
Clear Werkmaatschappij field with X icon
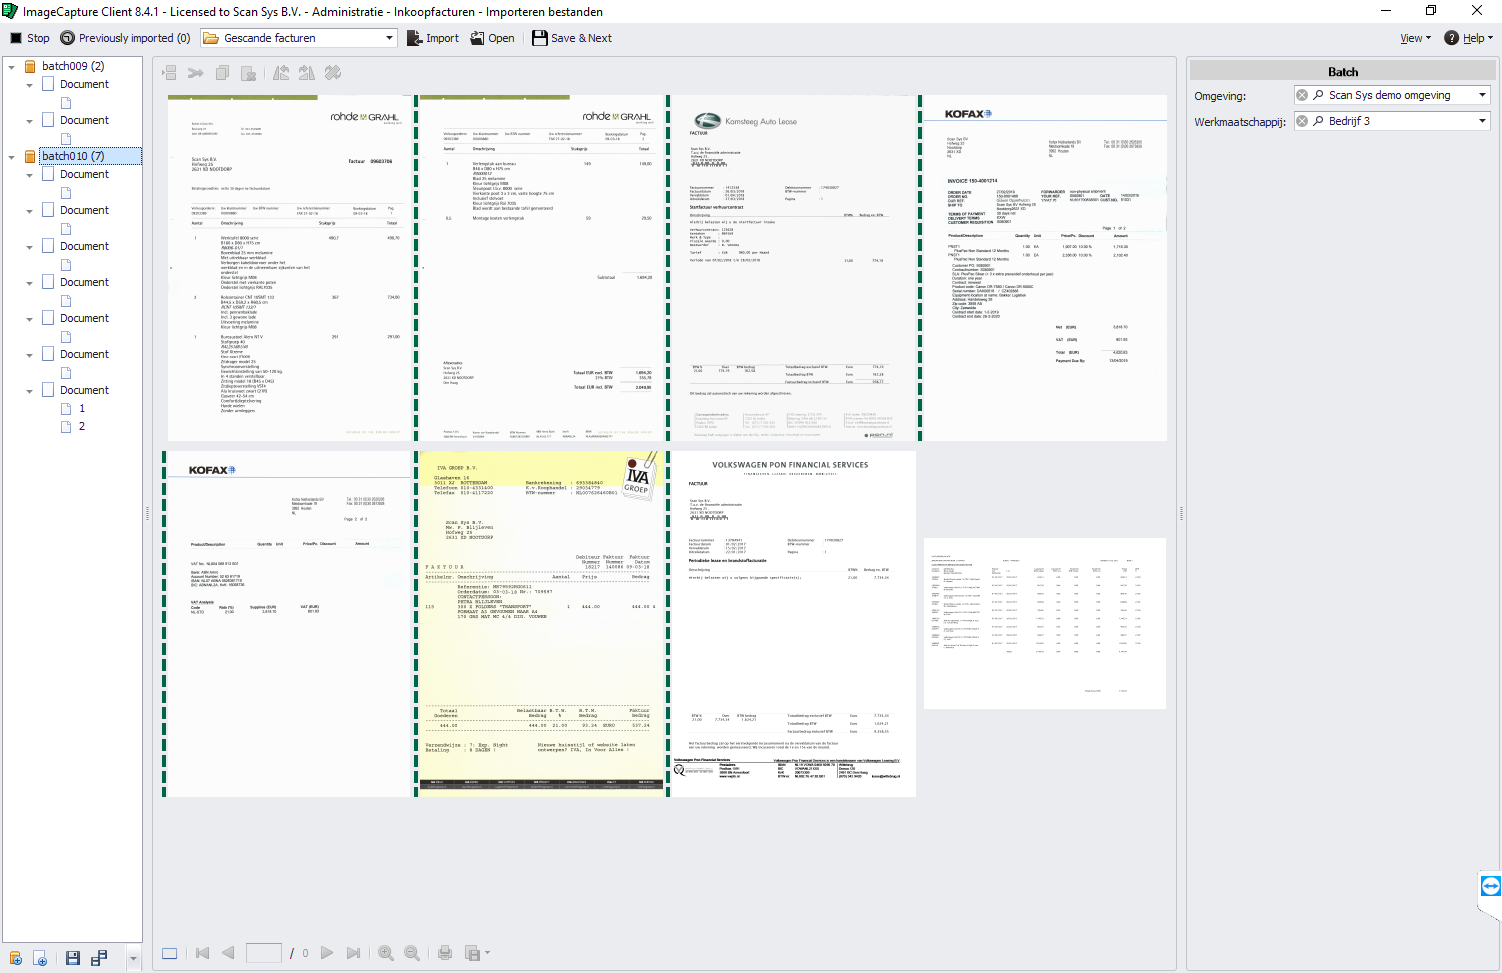pos(1302,121)
